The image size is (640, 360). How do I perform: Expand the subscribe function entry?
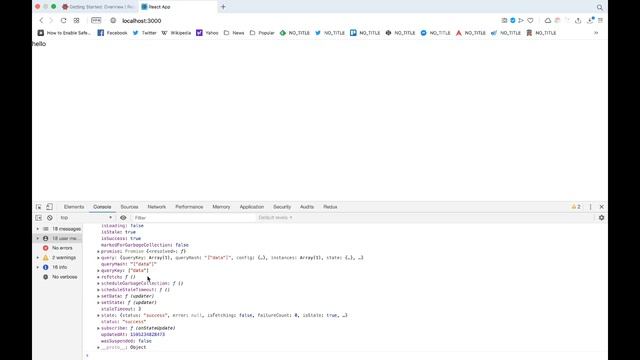pos(98,328)
